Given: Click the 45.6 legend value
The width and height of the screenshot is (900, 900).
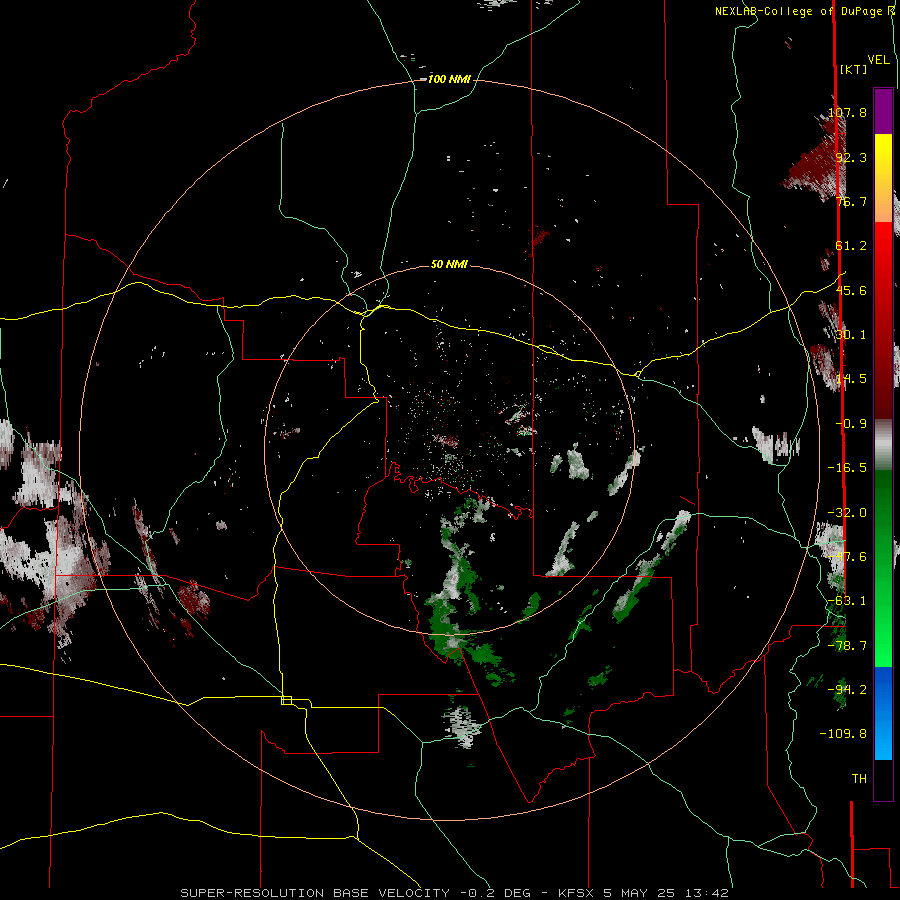Looking at the screenshot, I should coord(851,290).
